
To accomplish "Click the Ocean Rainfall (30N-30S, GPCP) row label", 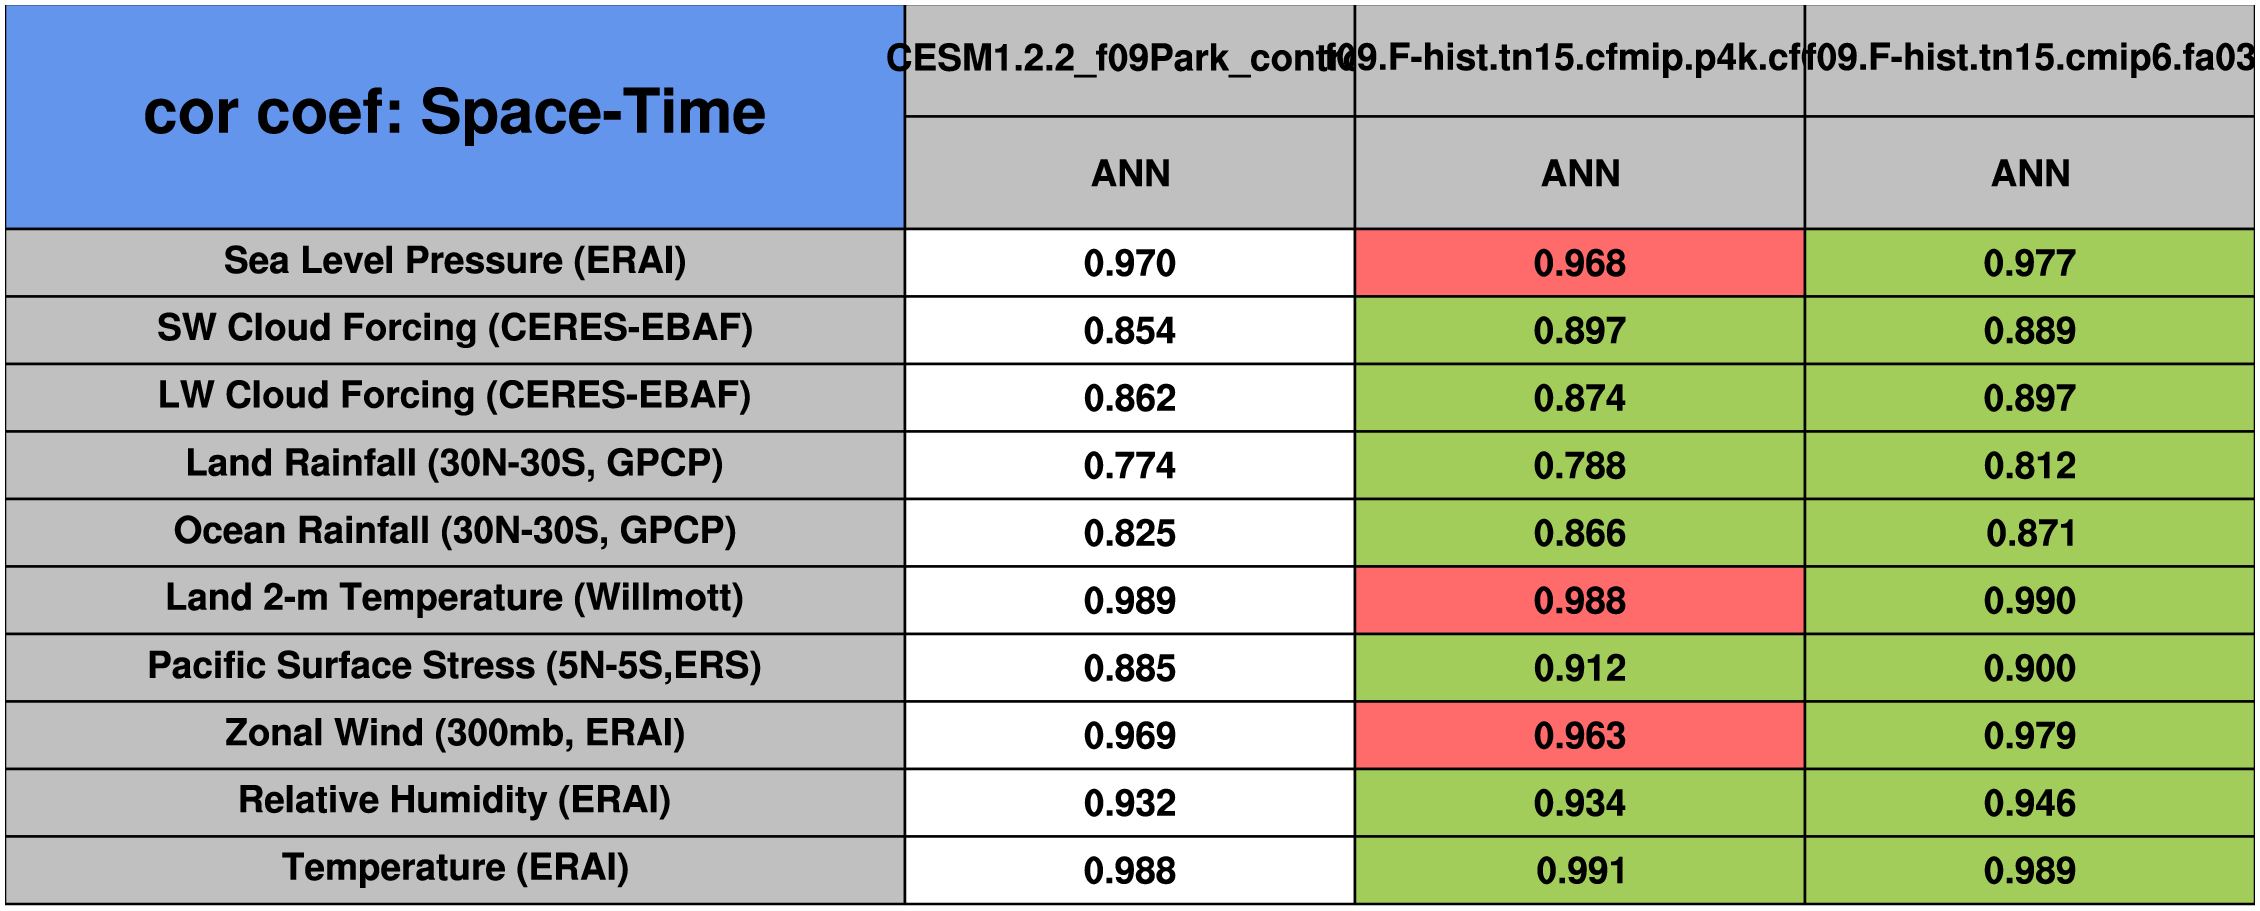I will tap(455, 531).
